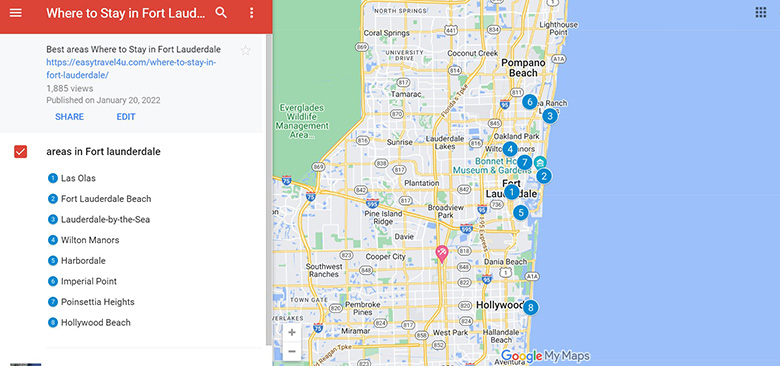Image resolution: width=780 pixels, height=366 pixels.
Task: Click the search magnifier icon
Action: tap(221, 13)
